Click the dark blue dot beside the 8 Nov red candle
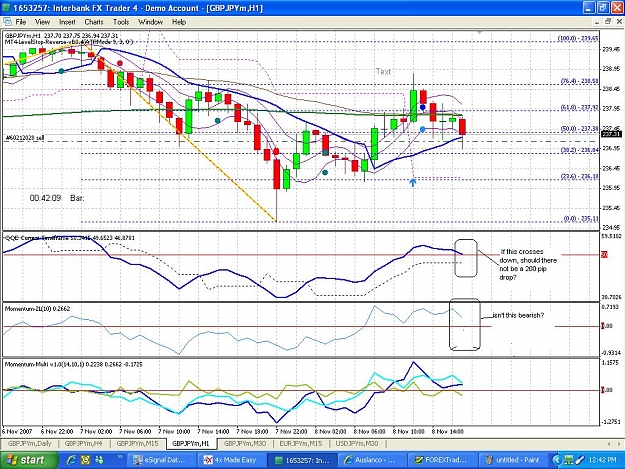Viewport: 625px width, 469px height. [423, 107]
